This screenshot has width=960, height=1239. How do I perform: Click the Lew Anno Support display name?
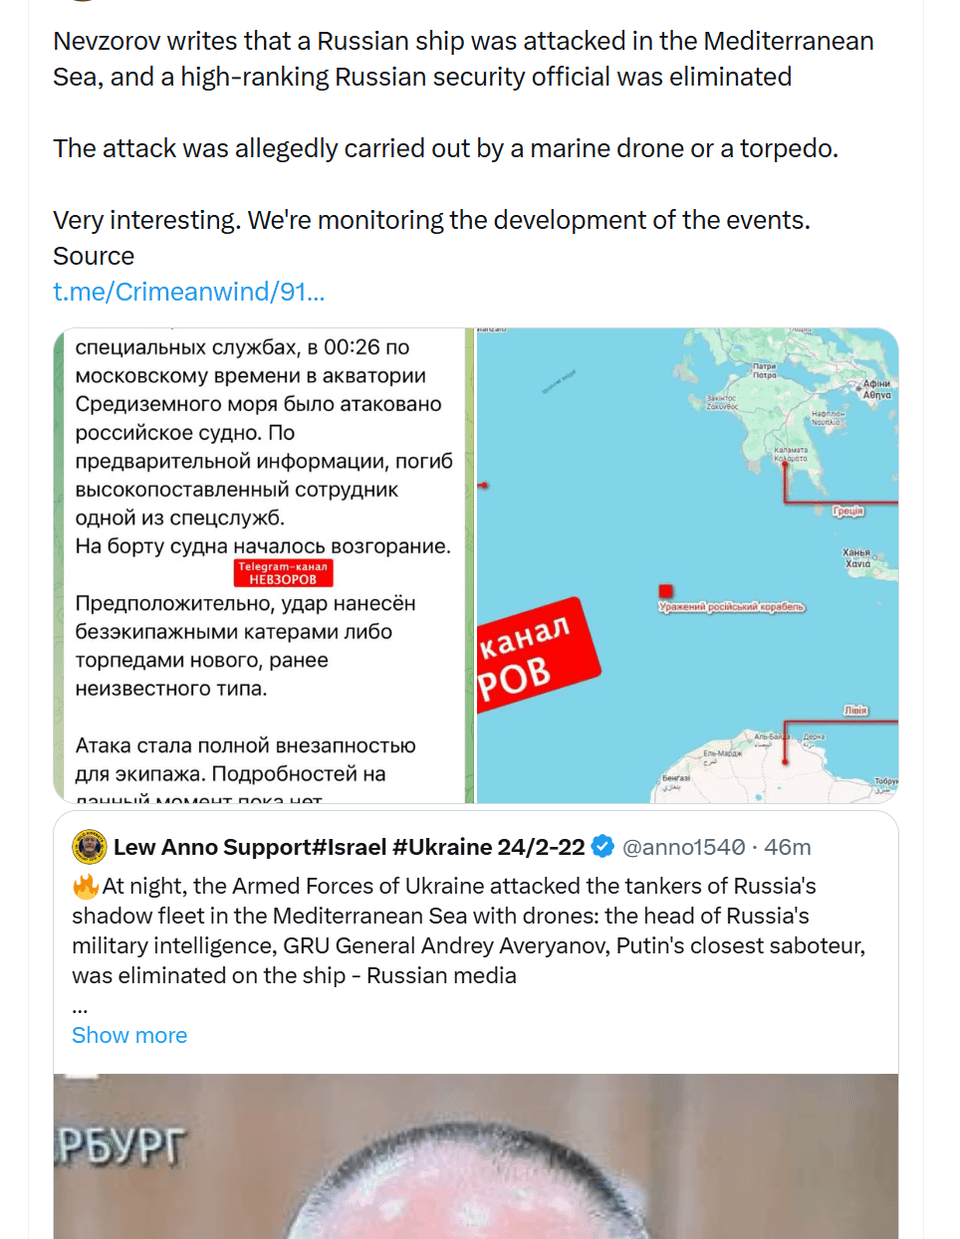click(348, 848)
